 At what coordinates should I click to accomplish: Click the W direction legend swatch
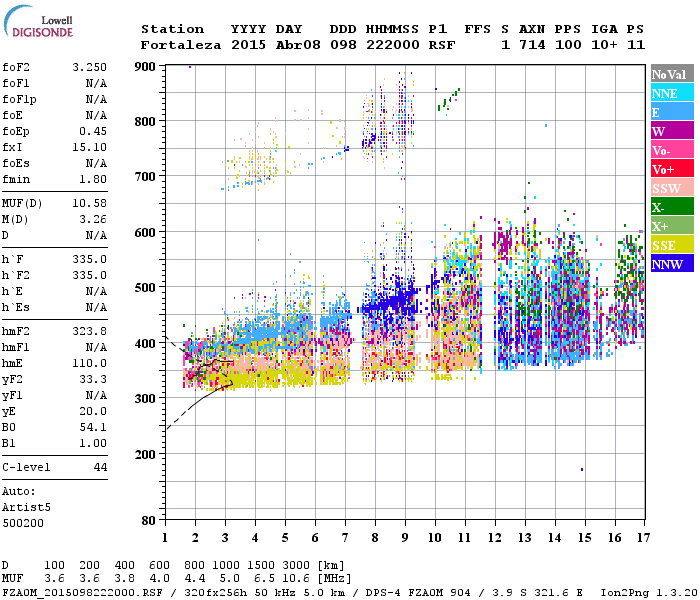click(672, 131)
